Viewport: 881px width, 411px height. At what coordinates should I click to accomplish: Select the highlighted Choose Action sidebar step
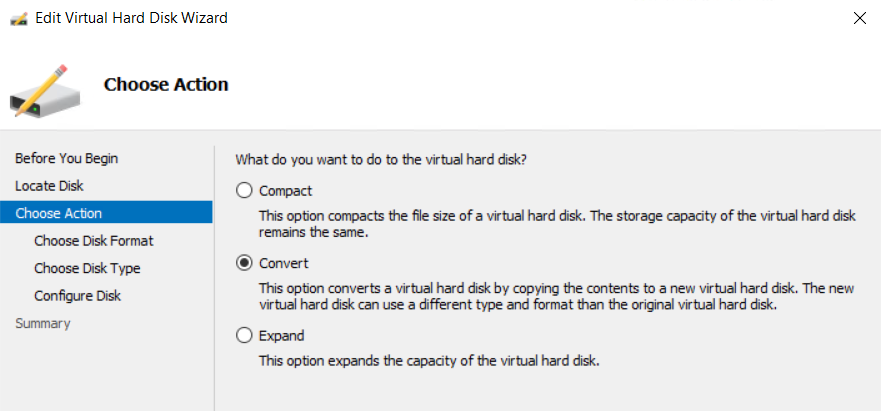(x=106, y=213)
